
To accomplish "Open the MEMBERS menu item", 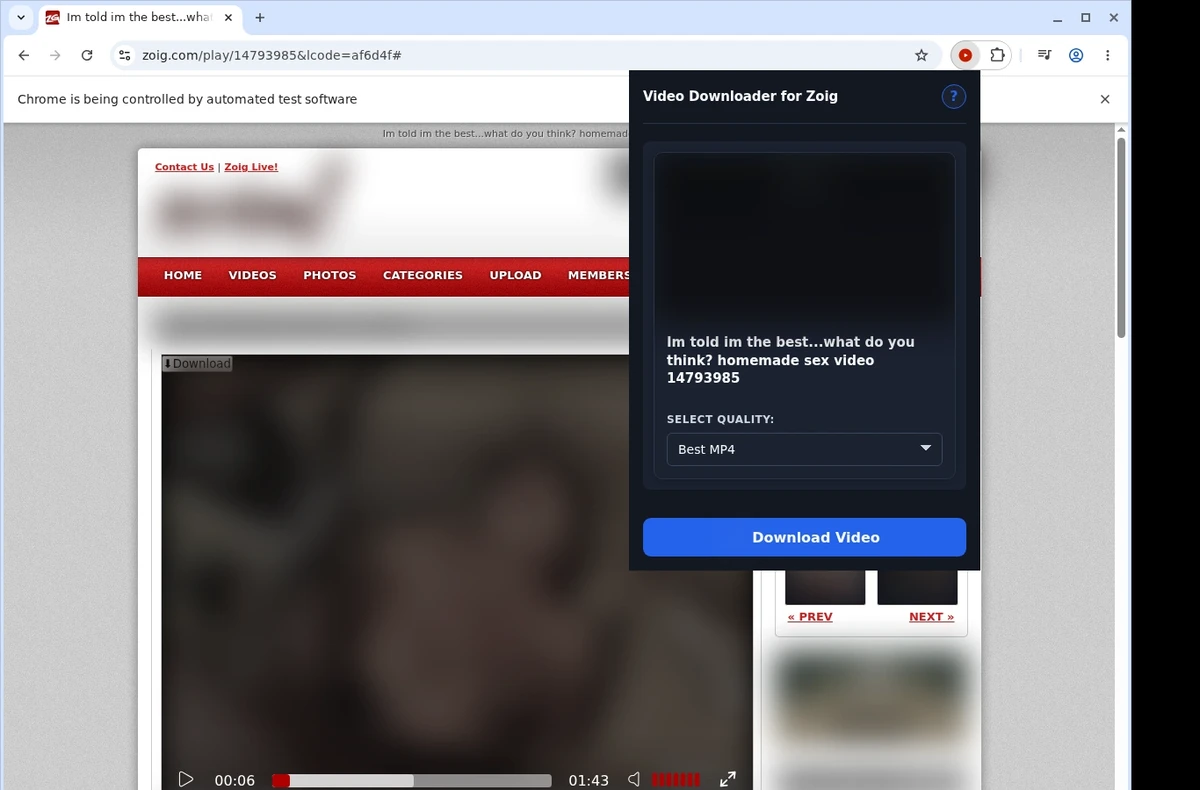I will pos(598,275).
